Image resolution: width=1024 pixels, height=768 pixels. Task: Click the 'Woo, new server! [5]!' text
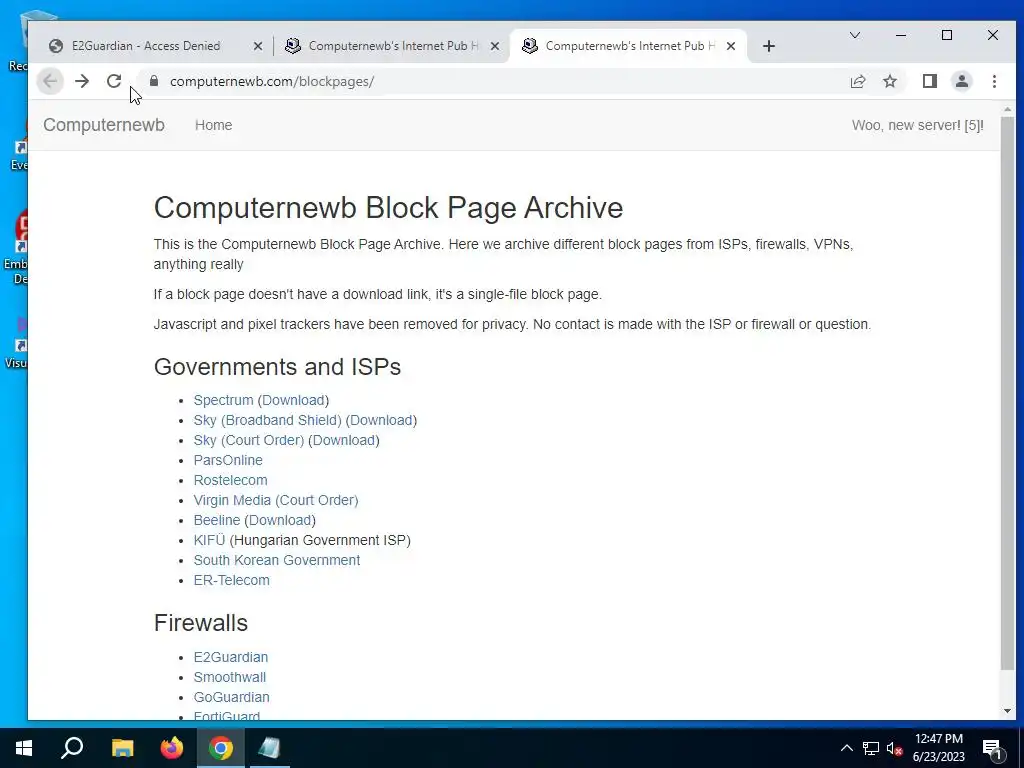[x=918, y=125]
